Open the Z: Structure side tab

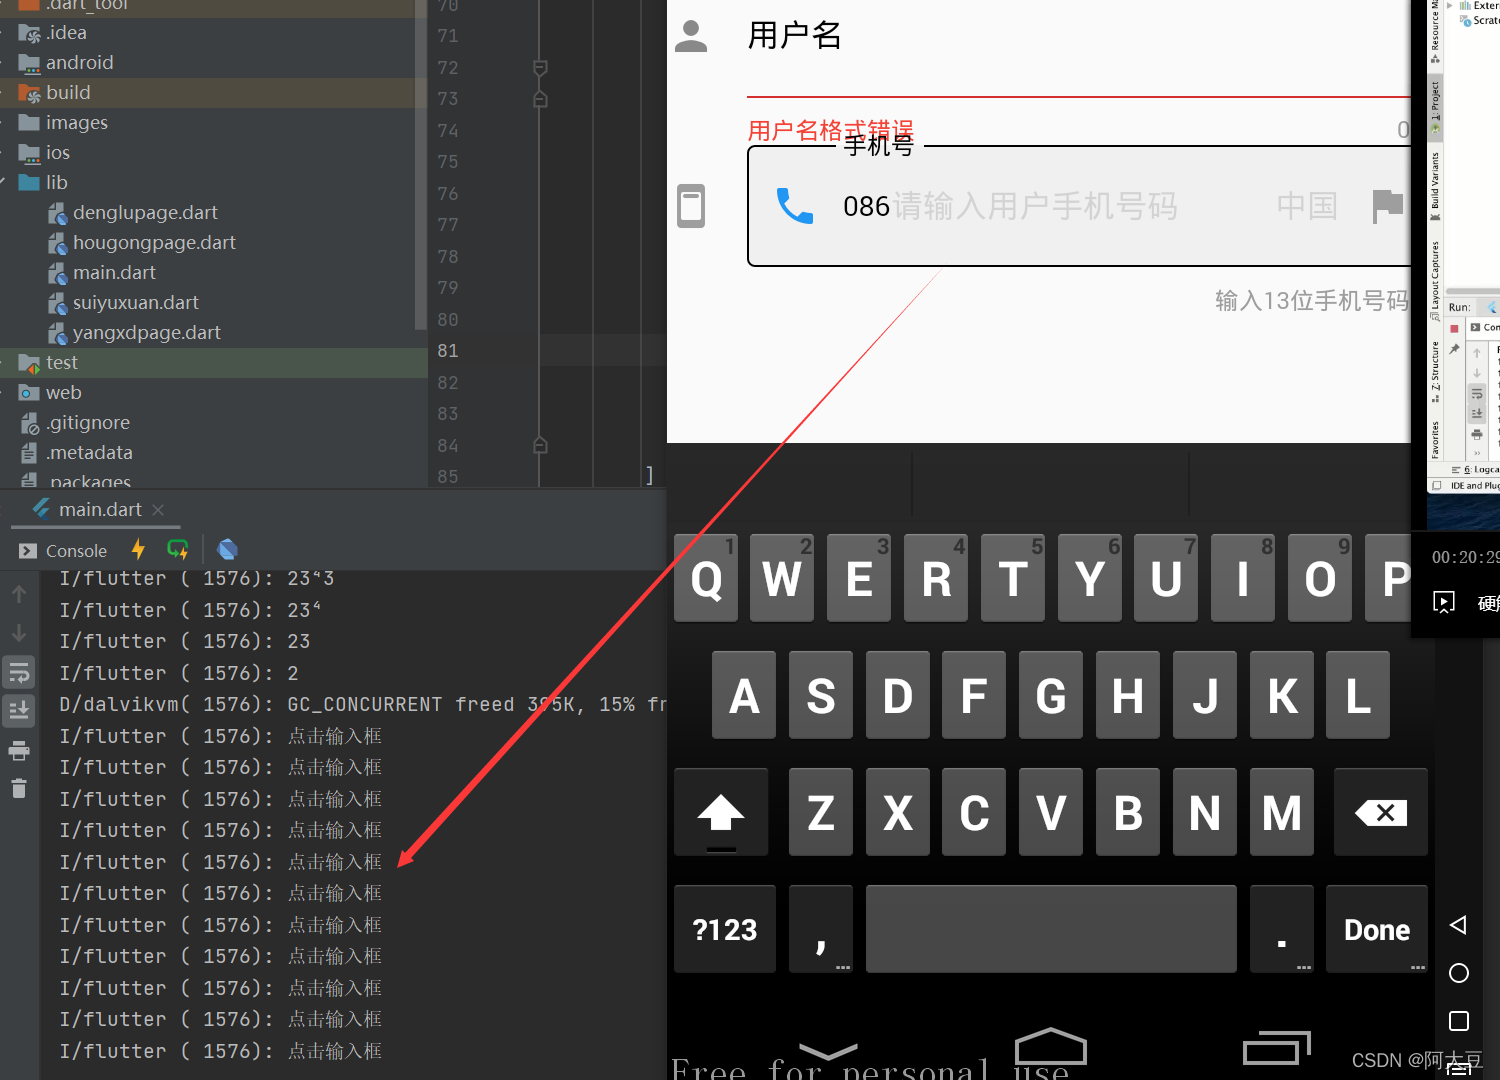point(1435,371)
